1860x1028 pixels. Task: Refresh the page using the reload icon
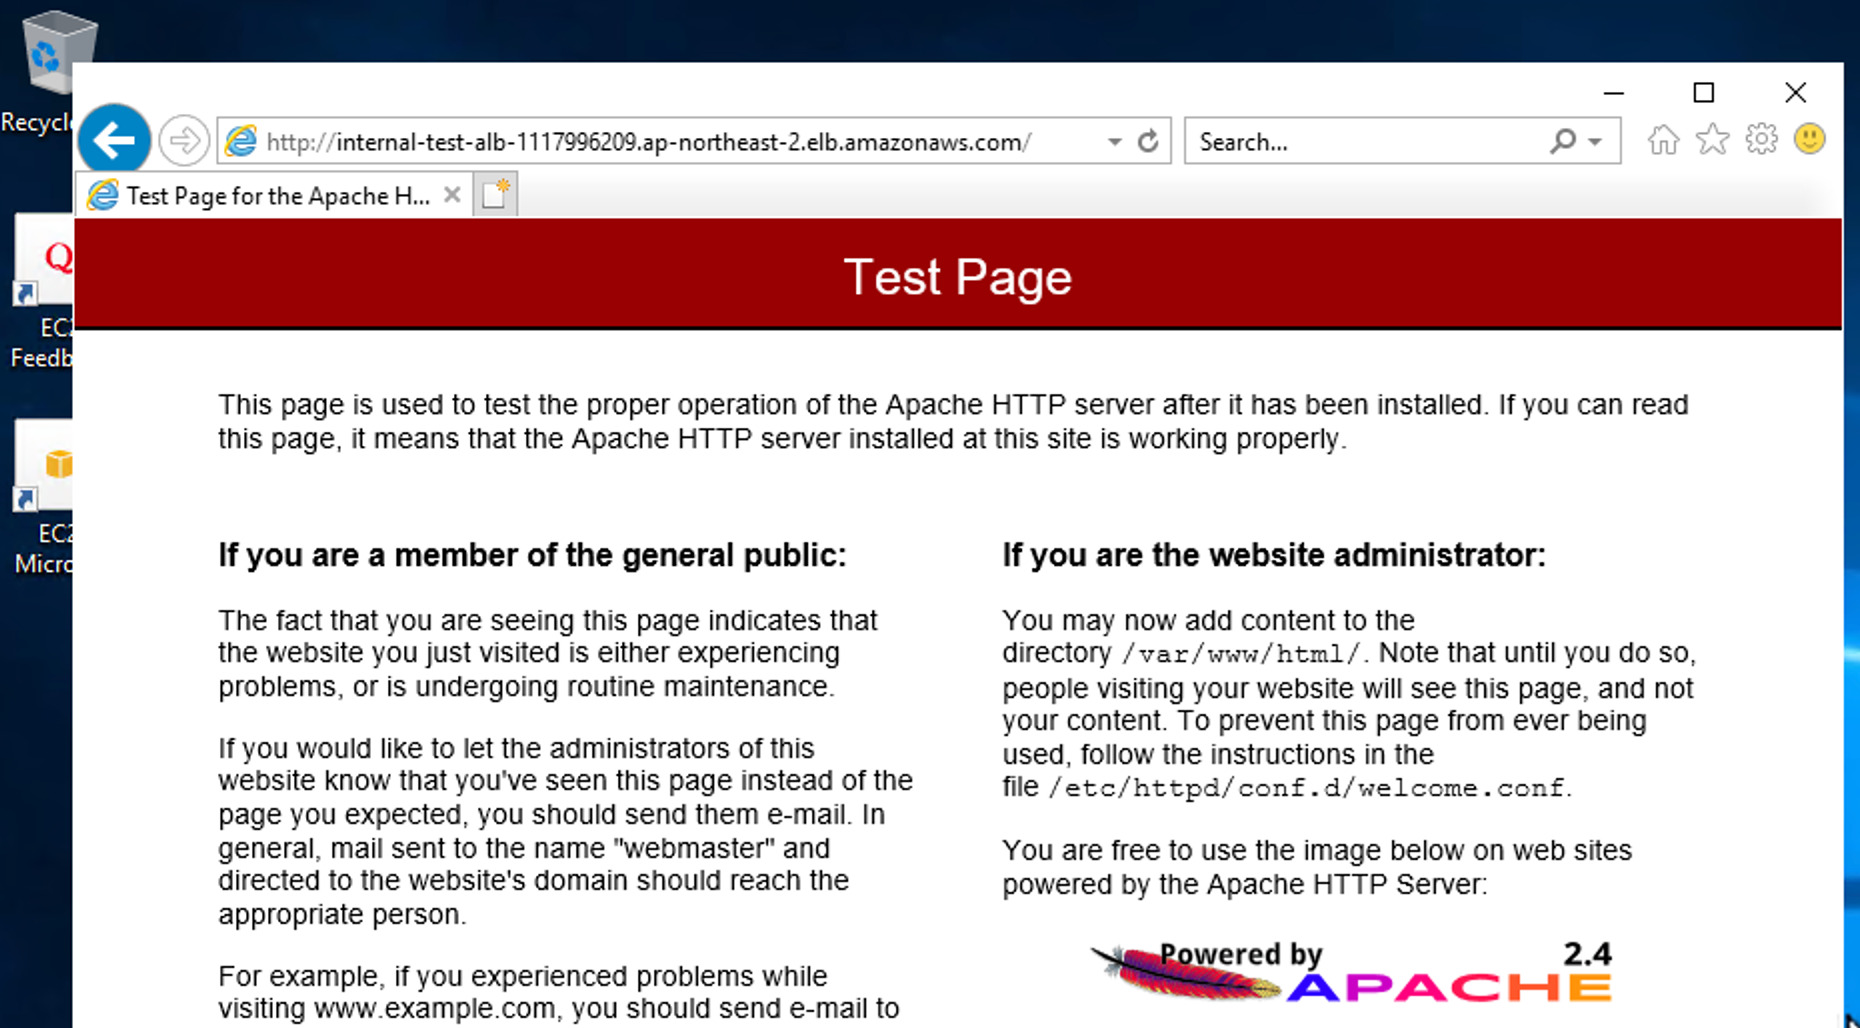coord(1148,141)
